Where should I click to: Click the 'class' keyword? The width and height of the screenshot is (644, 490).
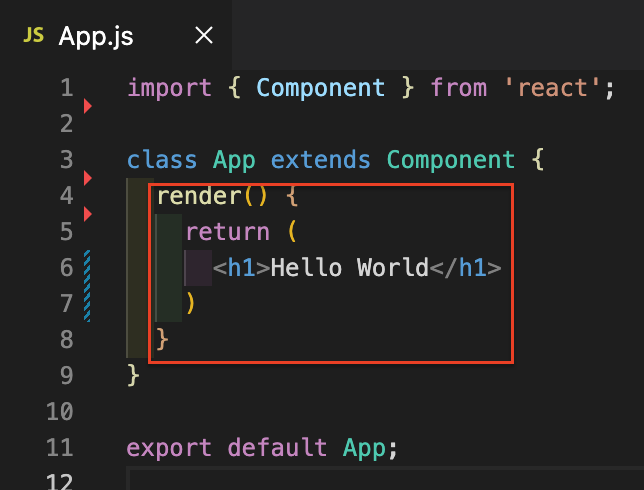click(162, 160)
